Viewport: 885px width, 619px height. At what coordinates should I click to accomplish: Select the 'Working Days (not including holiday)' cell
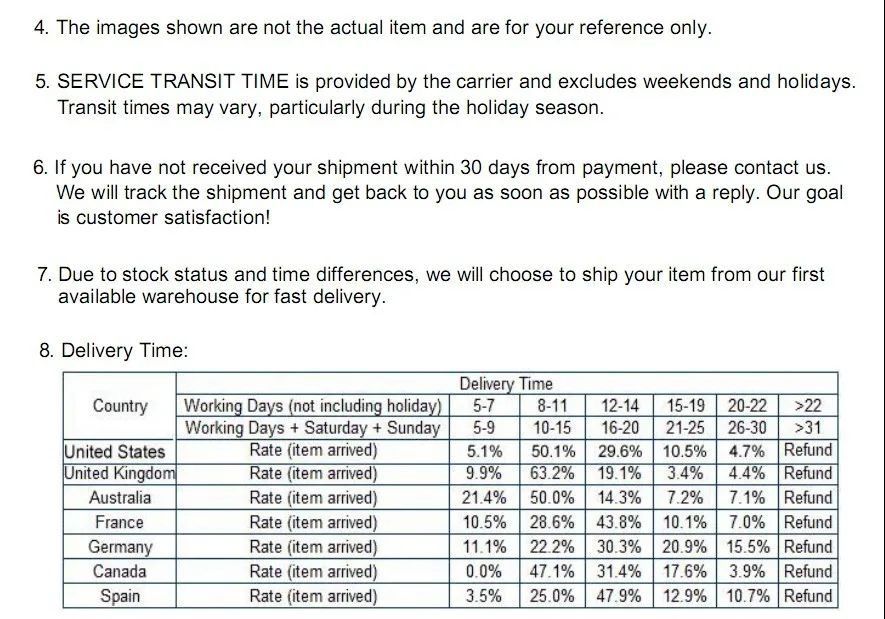[313, 406]
